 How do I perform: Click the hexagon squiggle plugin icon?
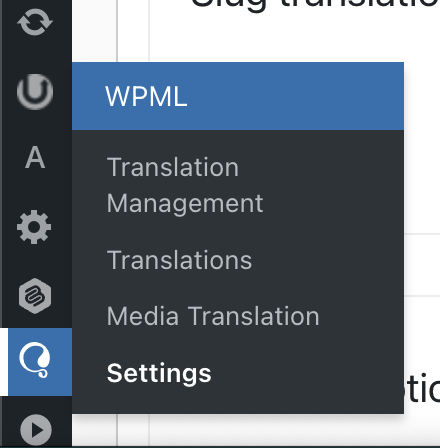tap(35, 296)
